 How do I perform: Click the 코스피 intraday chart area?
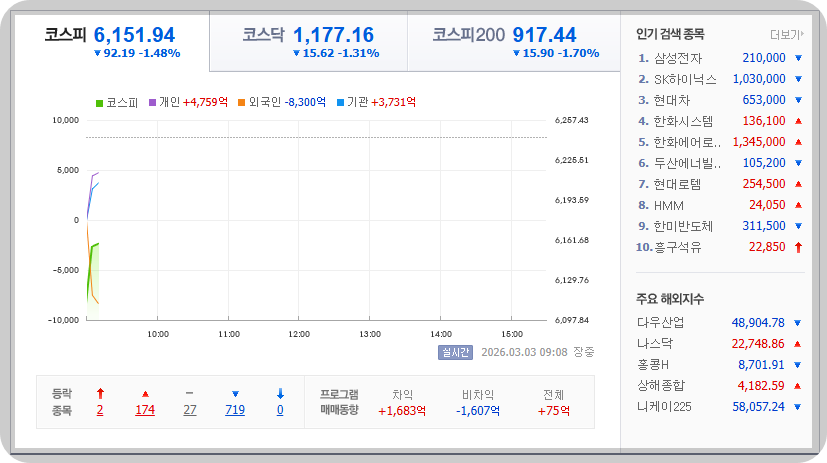click(316, 220)
